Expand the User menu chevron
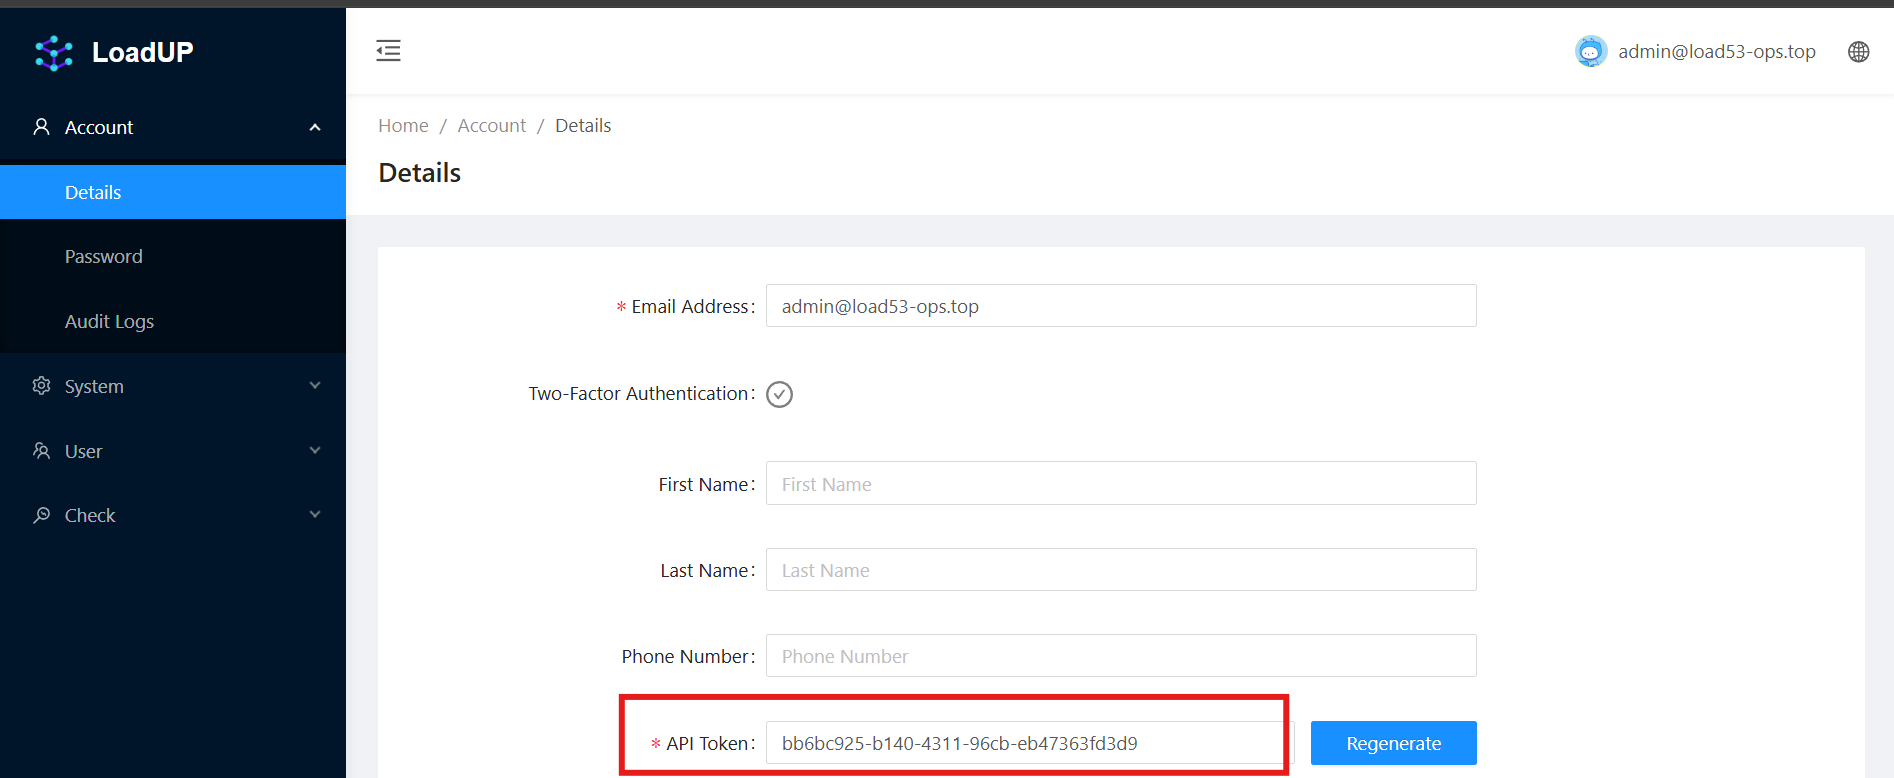The width and height of the screenshot is (1894, 778). (315, 451)
